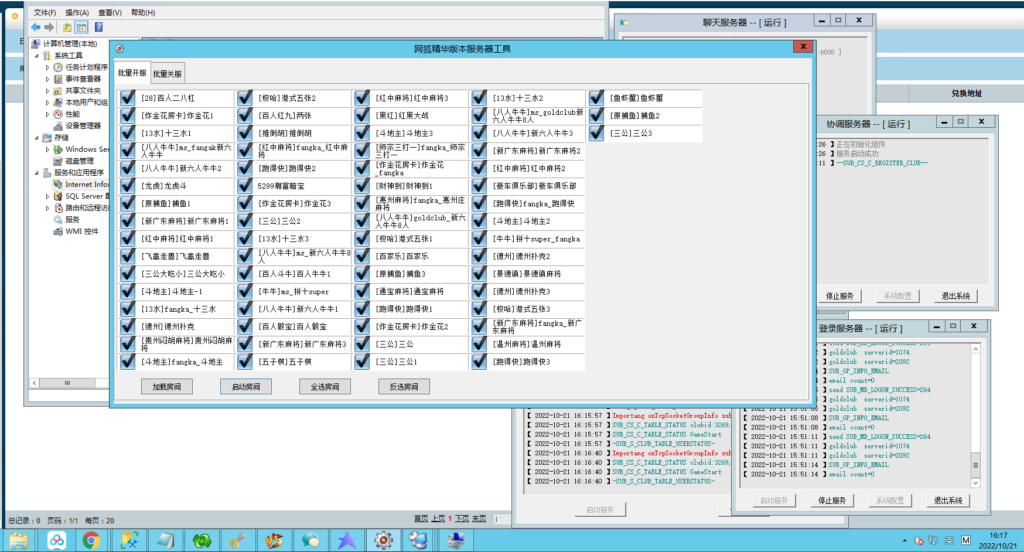Click the page number input field
This screenshot has width=1024, height=552.
pos(500,519)
